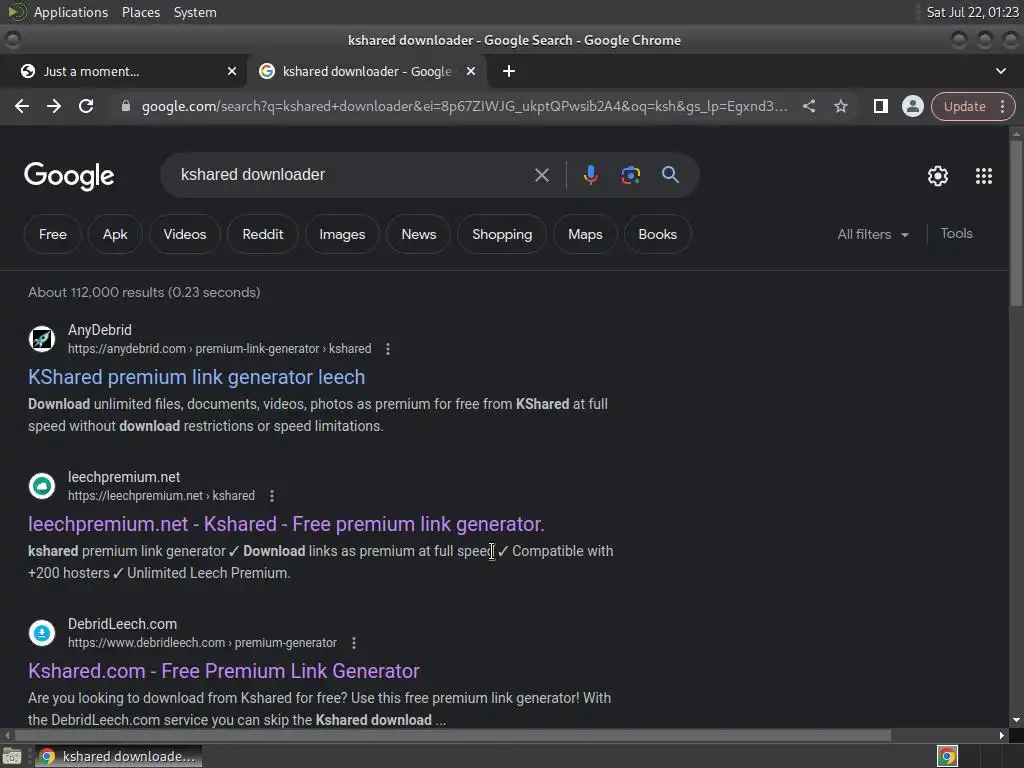Open search Tools options

pyautogui.click(x=957, y=234)
